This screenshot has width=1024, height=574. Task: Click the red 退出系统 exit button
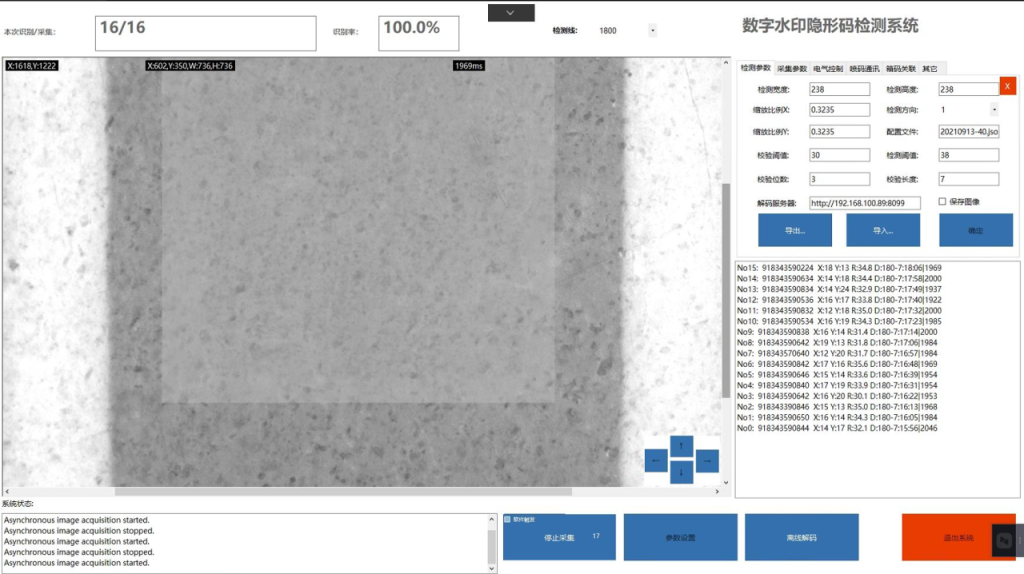(958, 537)
